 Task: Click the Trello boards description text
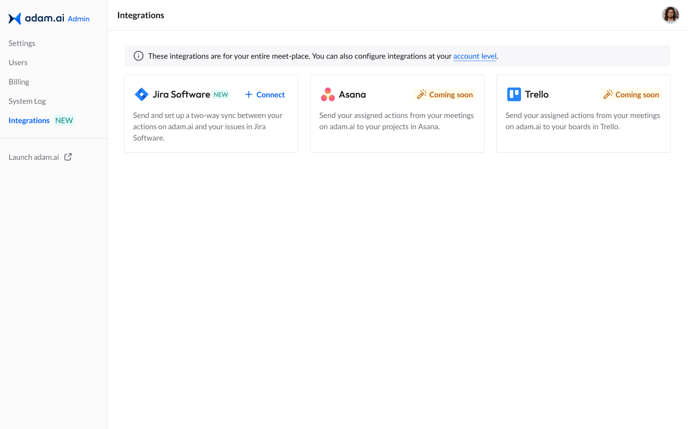[x=583, y=121]
